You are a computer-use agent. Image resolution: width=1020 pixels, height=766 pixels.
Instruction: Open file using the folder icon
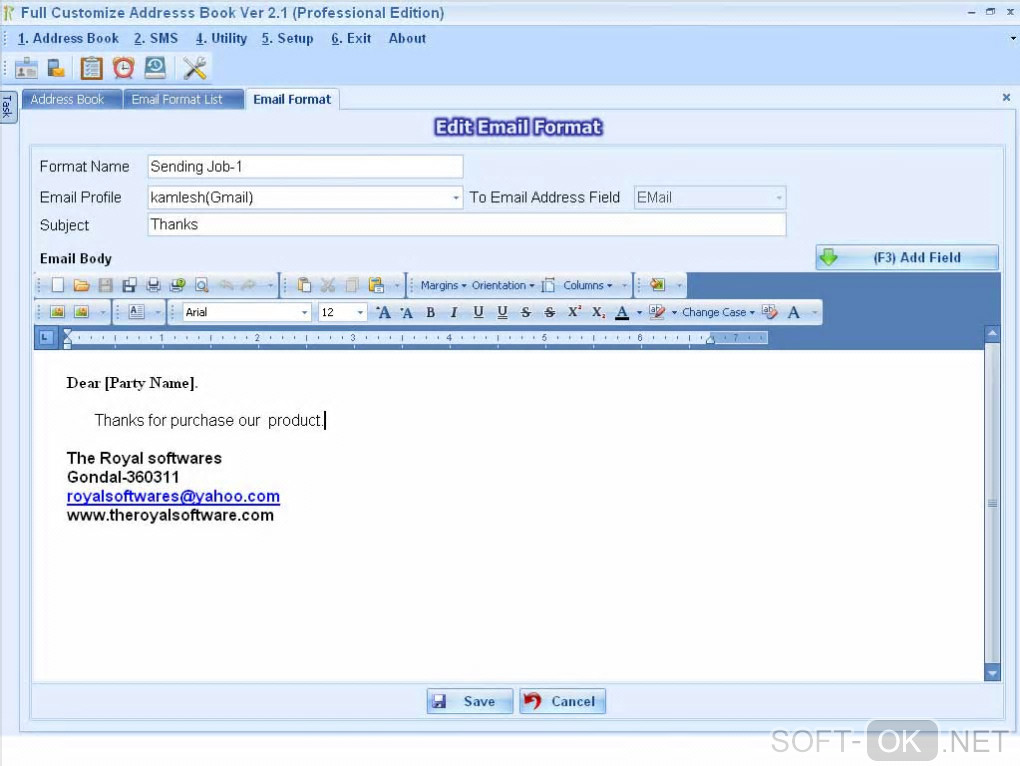(x=81, y=285)
